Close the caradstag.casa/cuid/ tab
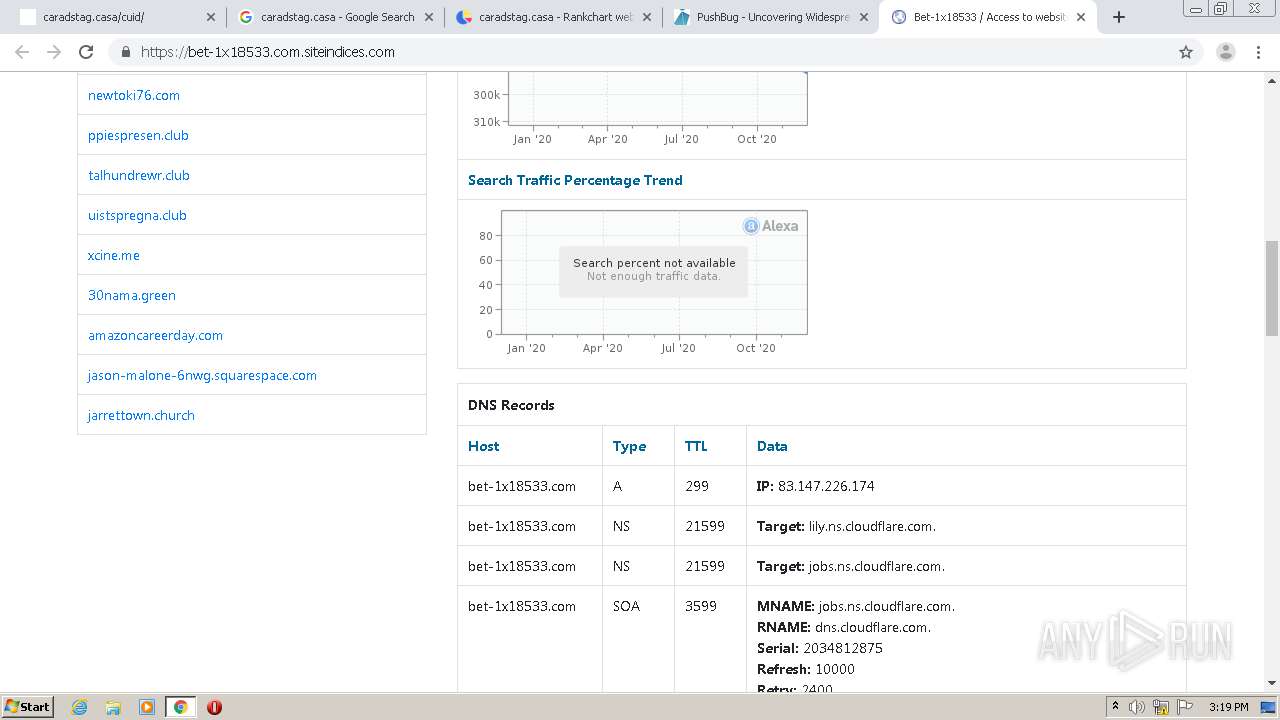1280x720 pixels. click(x=210, y=17)
